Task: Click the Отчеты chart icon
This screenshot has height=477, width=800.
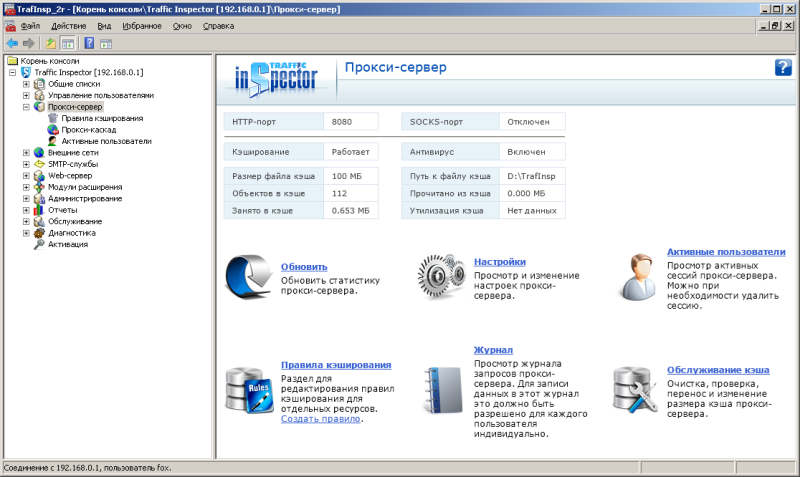Action: tap(39, 210)
